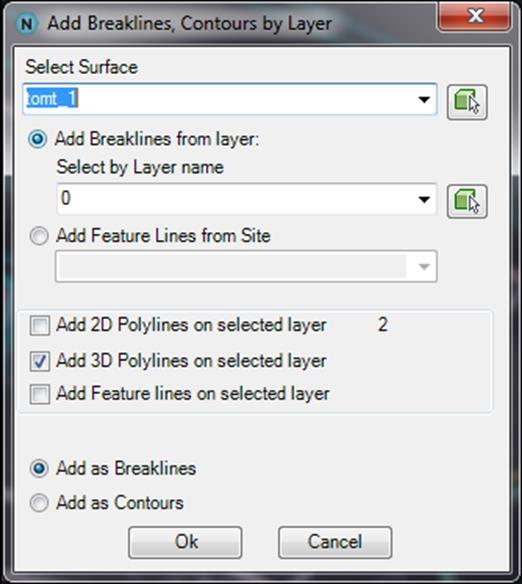Choose Add as Contours radio option
522x584 pixels.
(39, 503)
